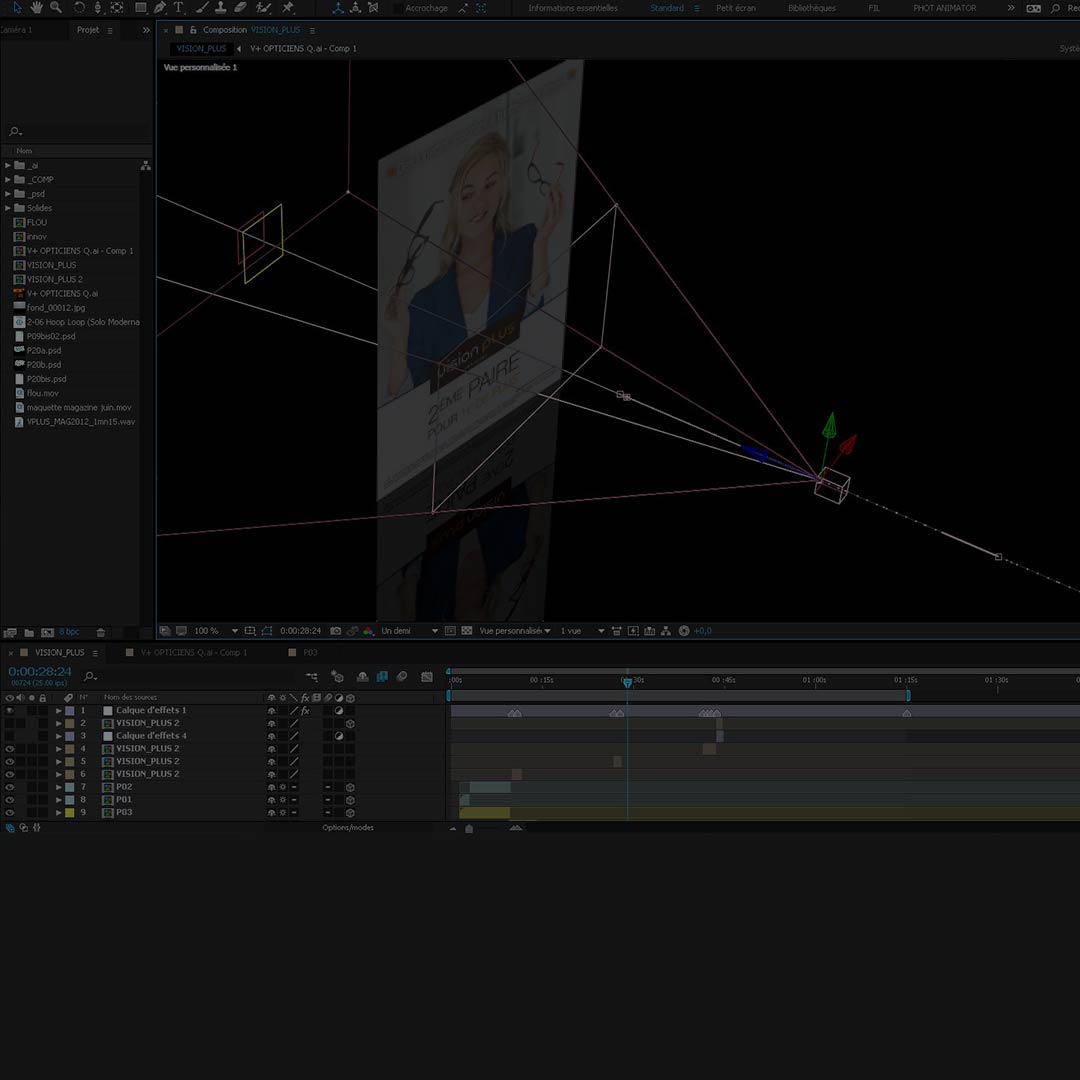Open the P03 timeline tab

tap(310, 652)
